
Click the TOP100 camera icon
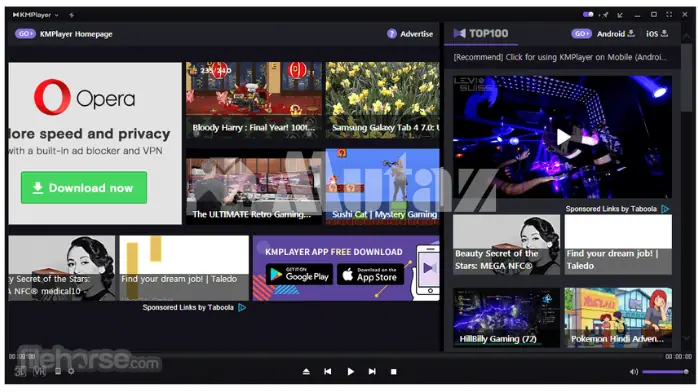click(x=459, y=33)
